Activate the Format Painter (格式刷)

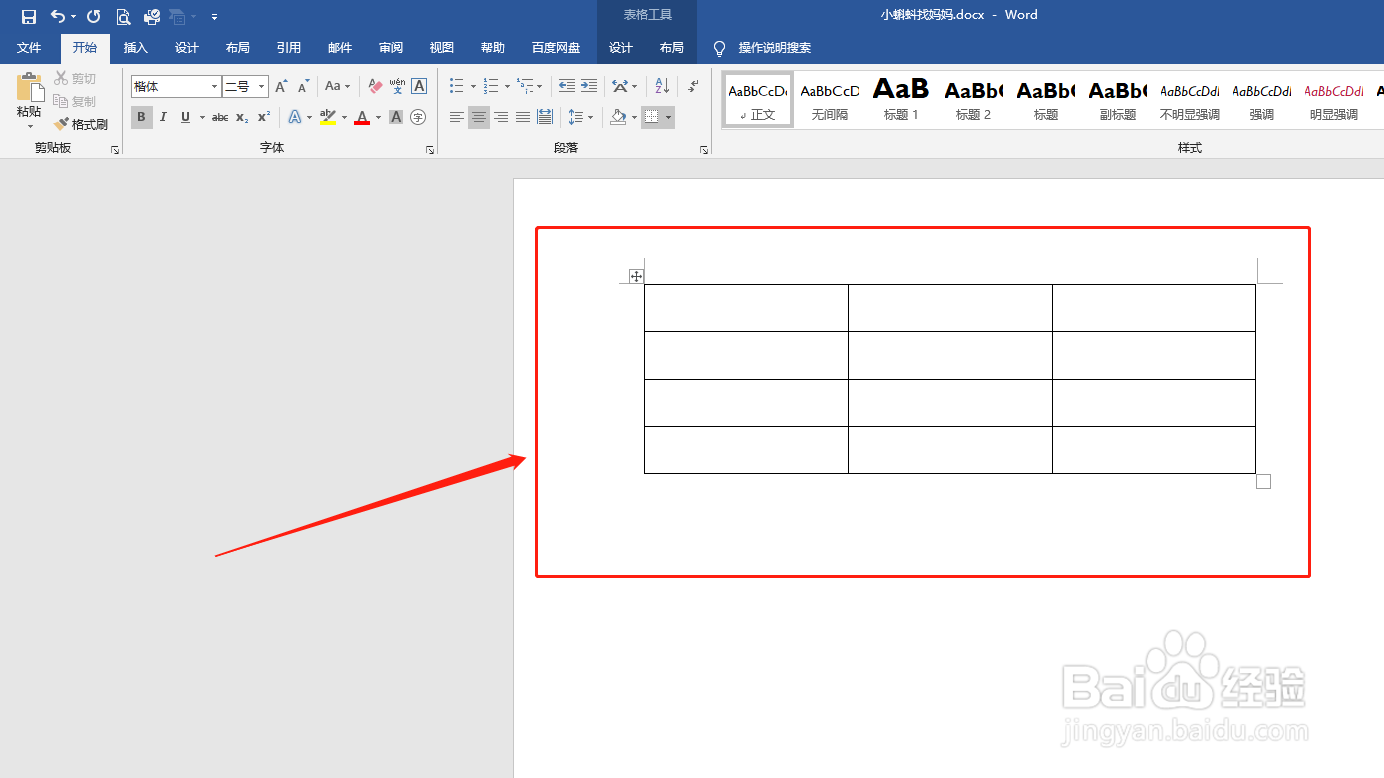[81, 125]
